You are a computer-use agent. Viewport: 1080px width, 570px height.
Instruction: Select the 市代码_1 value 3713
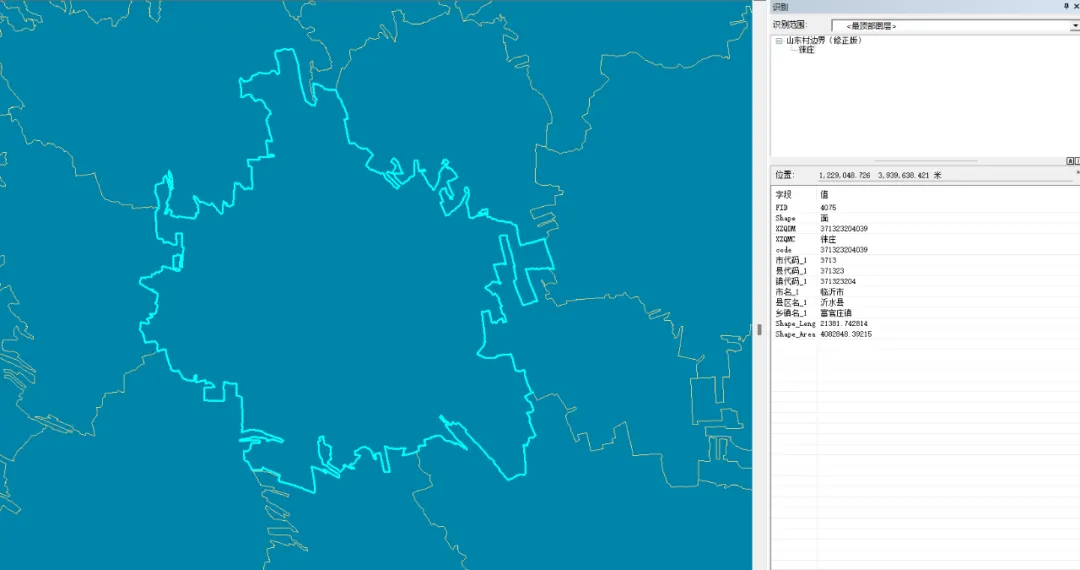(x=828, y=260)
